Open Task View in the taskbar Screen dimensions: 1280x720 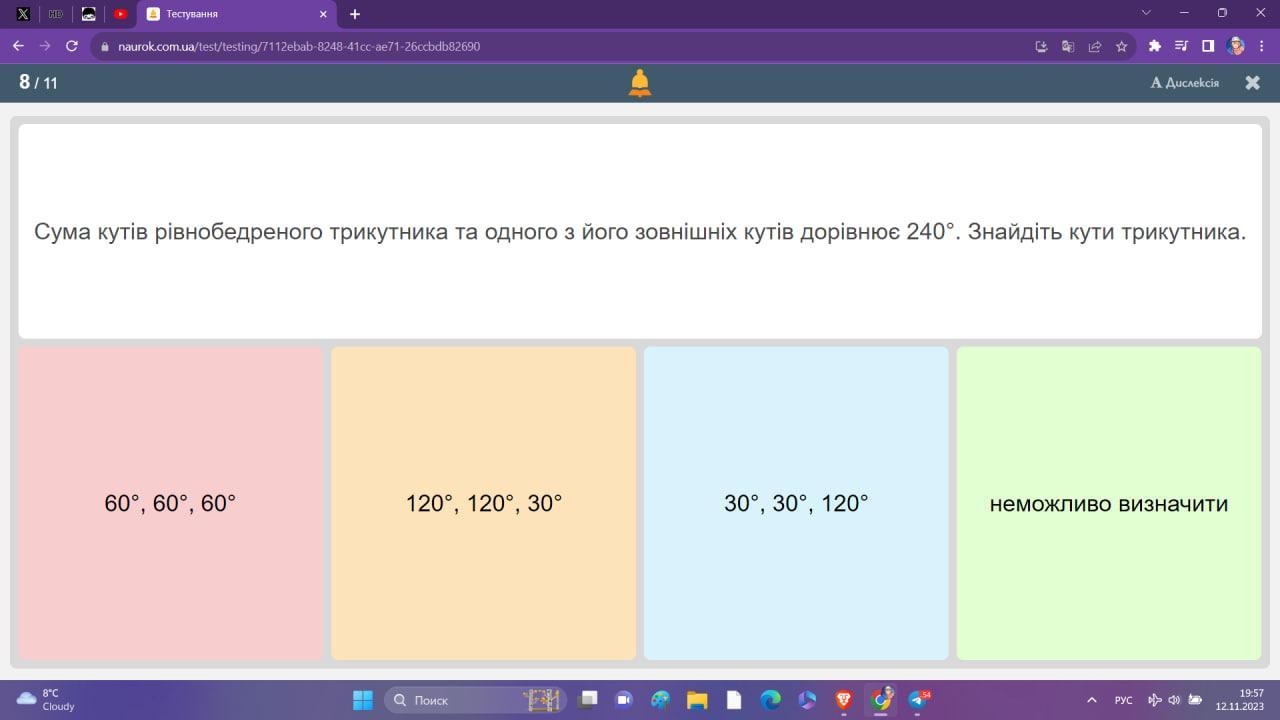tap(589, 700)
